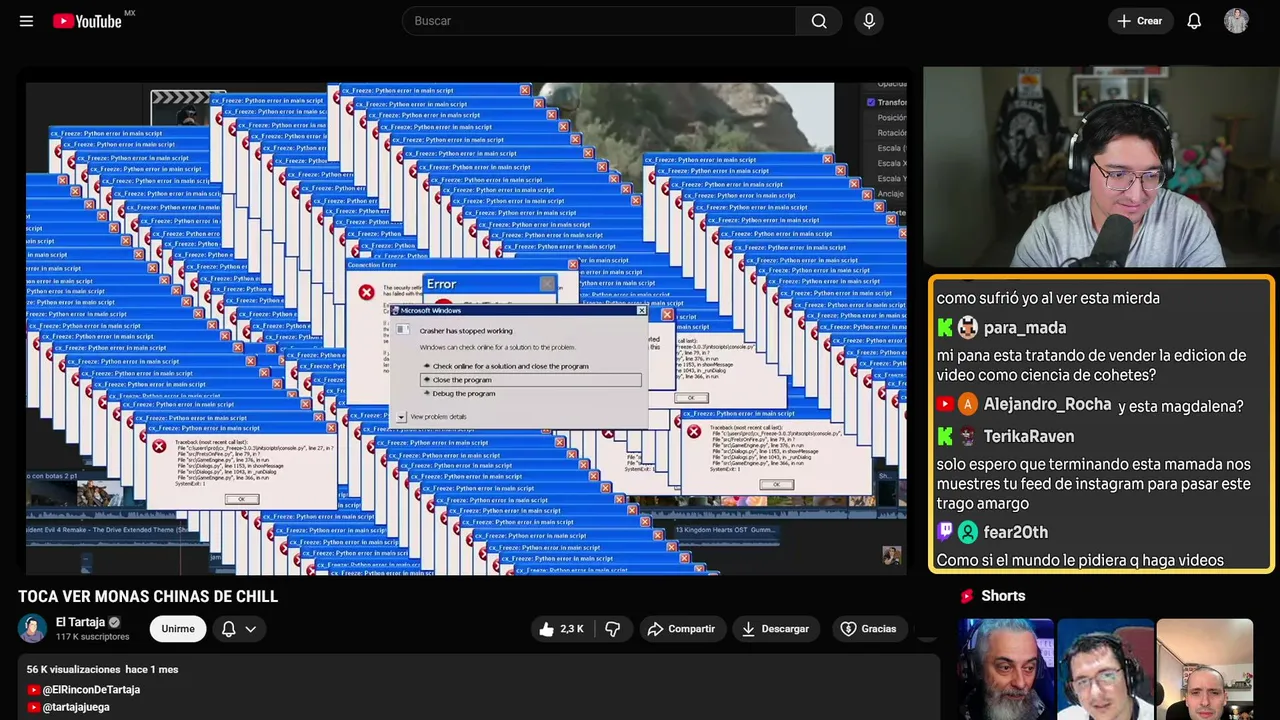Image resolution: width=1280 pixels, height=720 pixels.
Task: Dislike the video with thumbs down
Action: [x=612, y=629]
